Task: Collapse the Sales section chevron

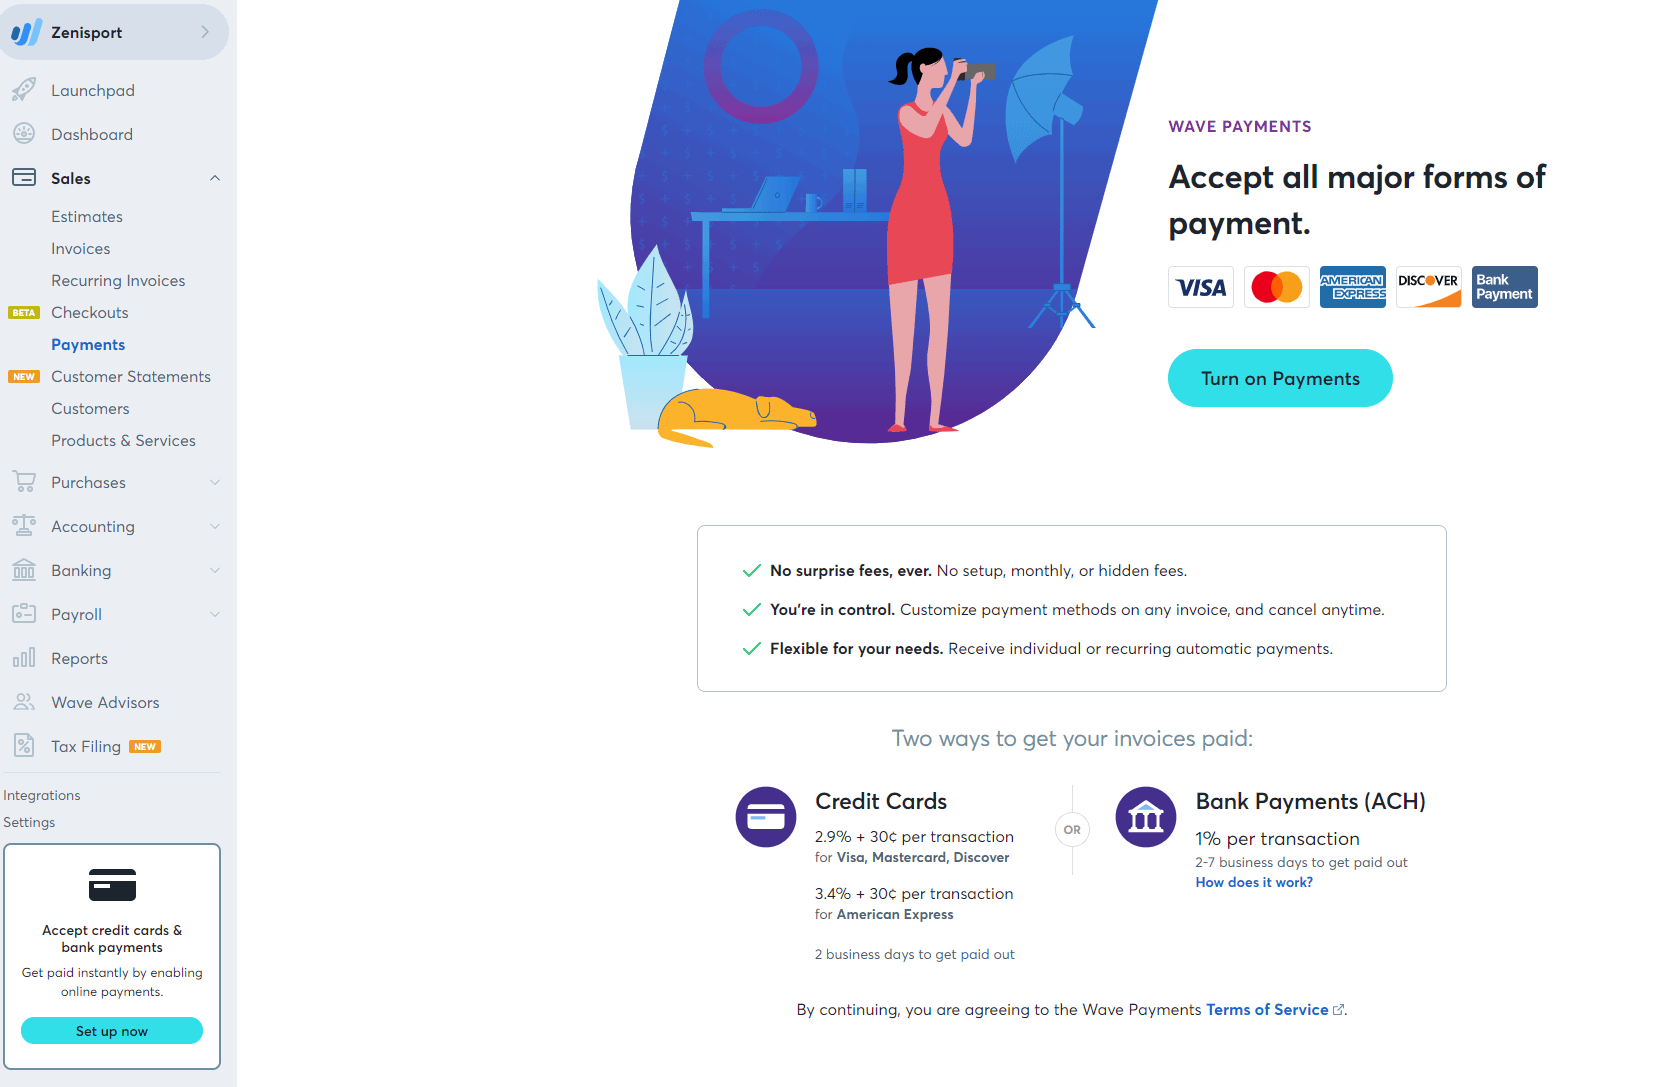Action: 215,177
